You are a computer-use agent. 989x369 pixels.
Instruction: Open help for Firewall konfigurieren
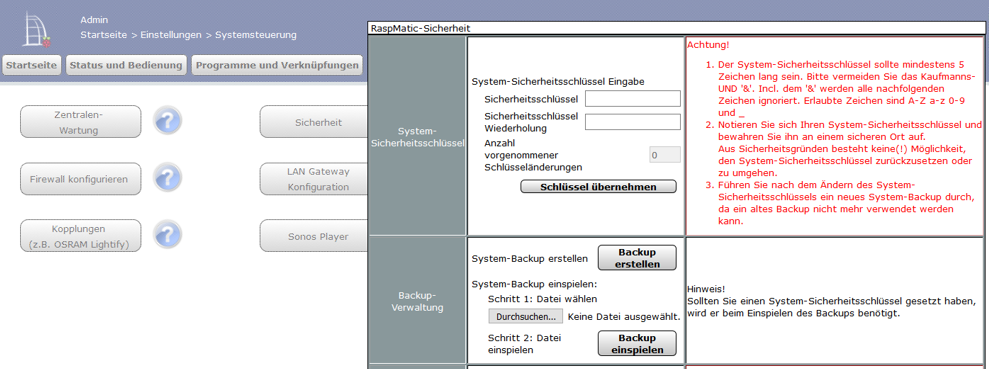click(x=167, y=179)
